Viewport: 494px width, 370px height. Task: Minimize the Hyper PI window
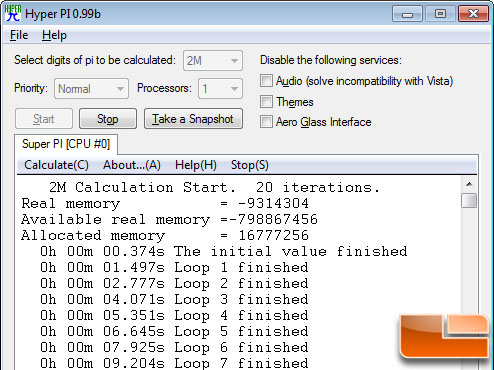pos(407,14)
